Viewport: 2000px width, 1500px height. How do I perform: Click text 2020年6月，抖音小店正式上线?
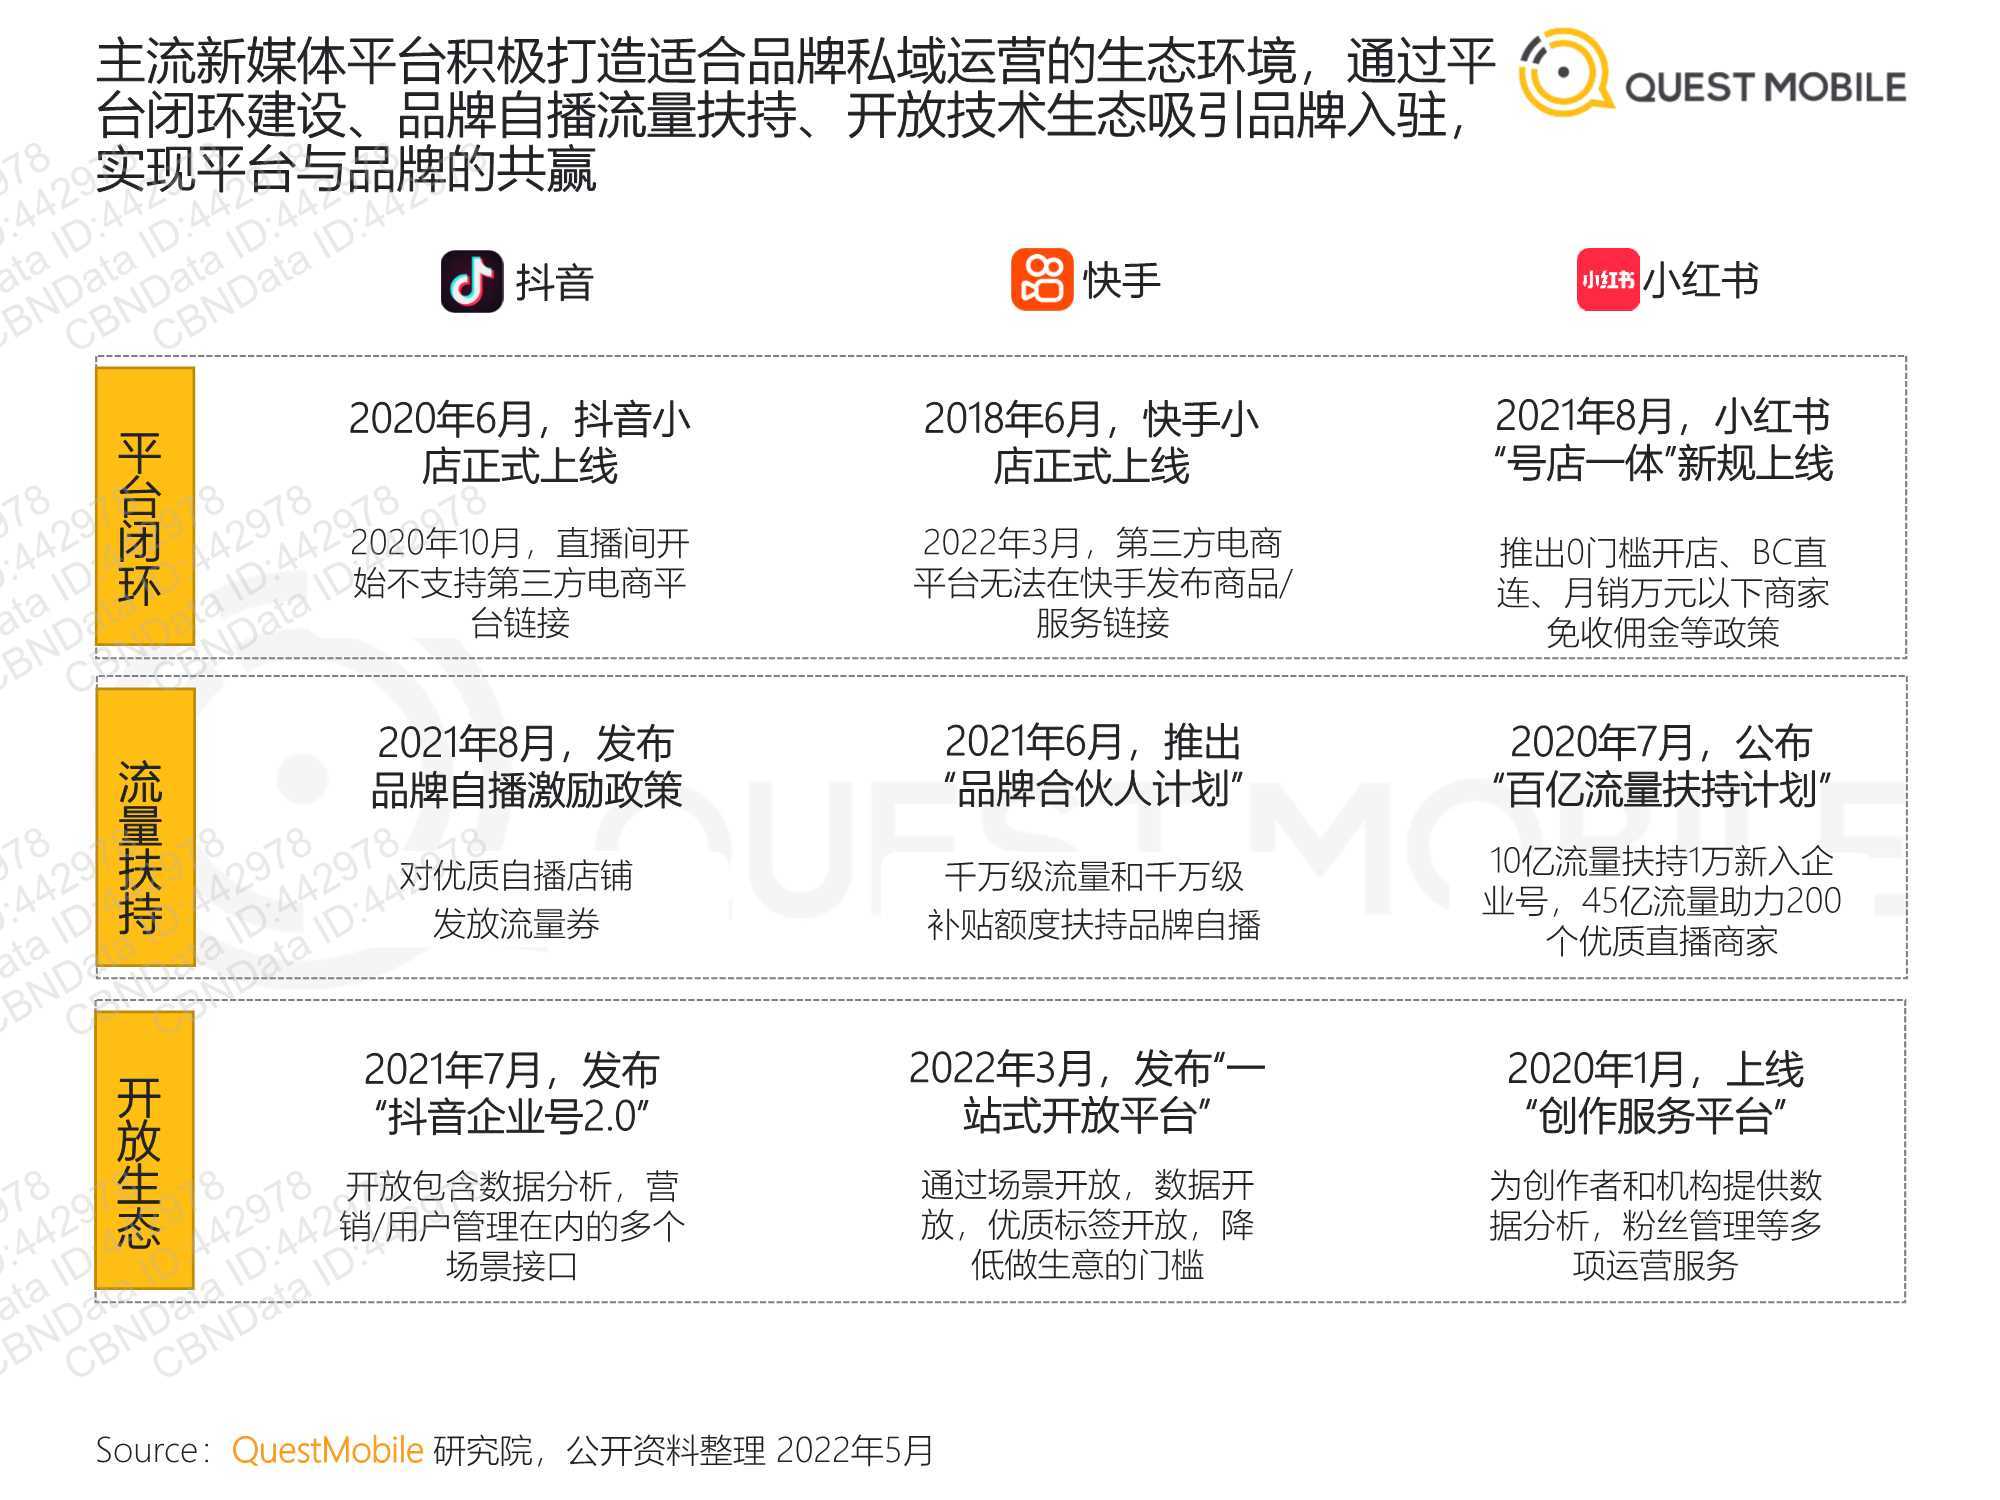click(x=520, y=442)
